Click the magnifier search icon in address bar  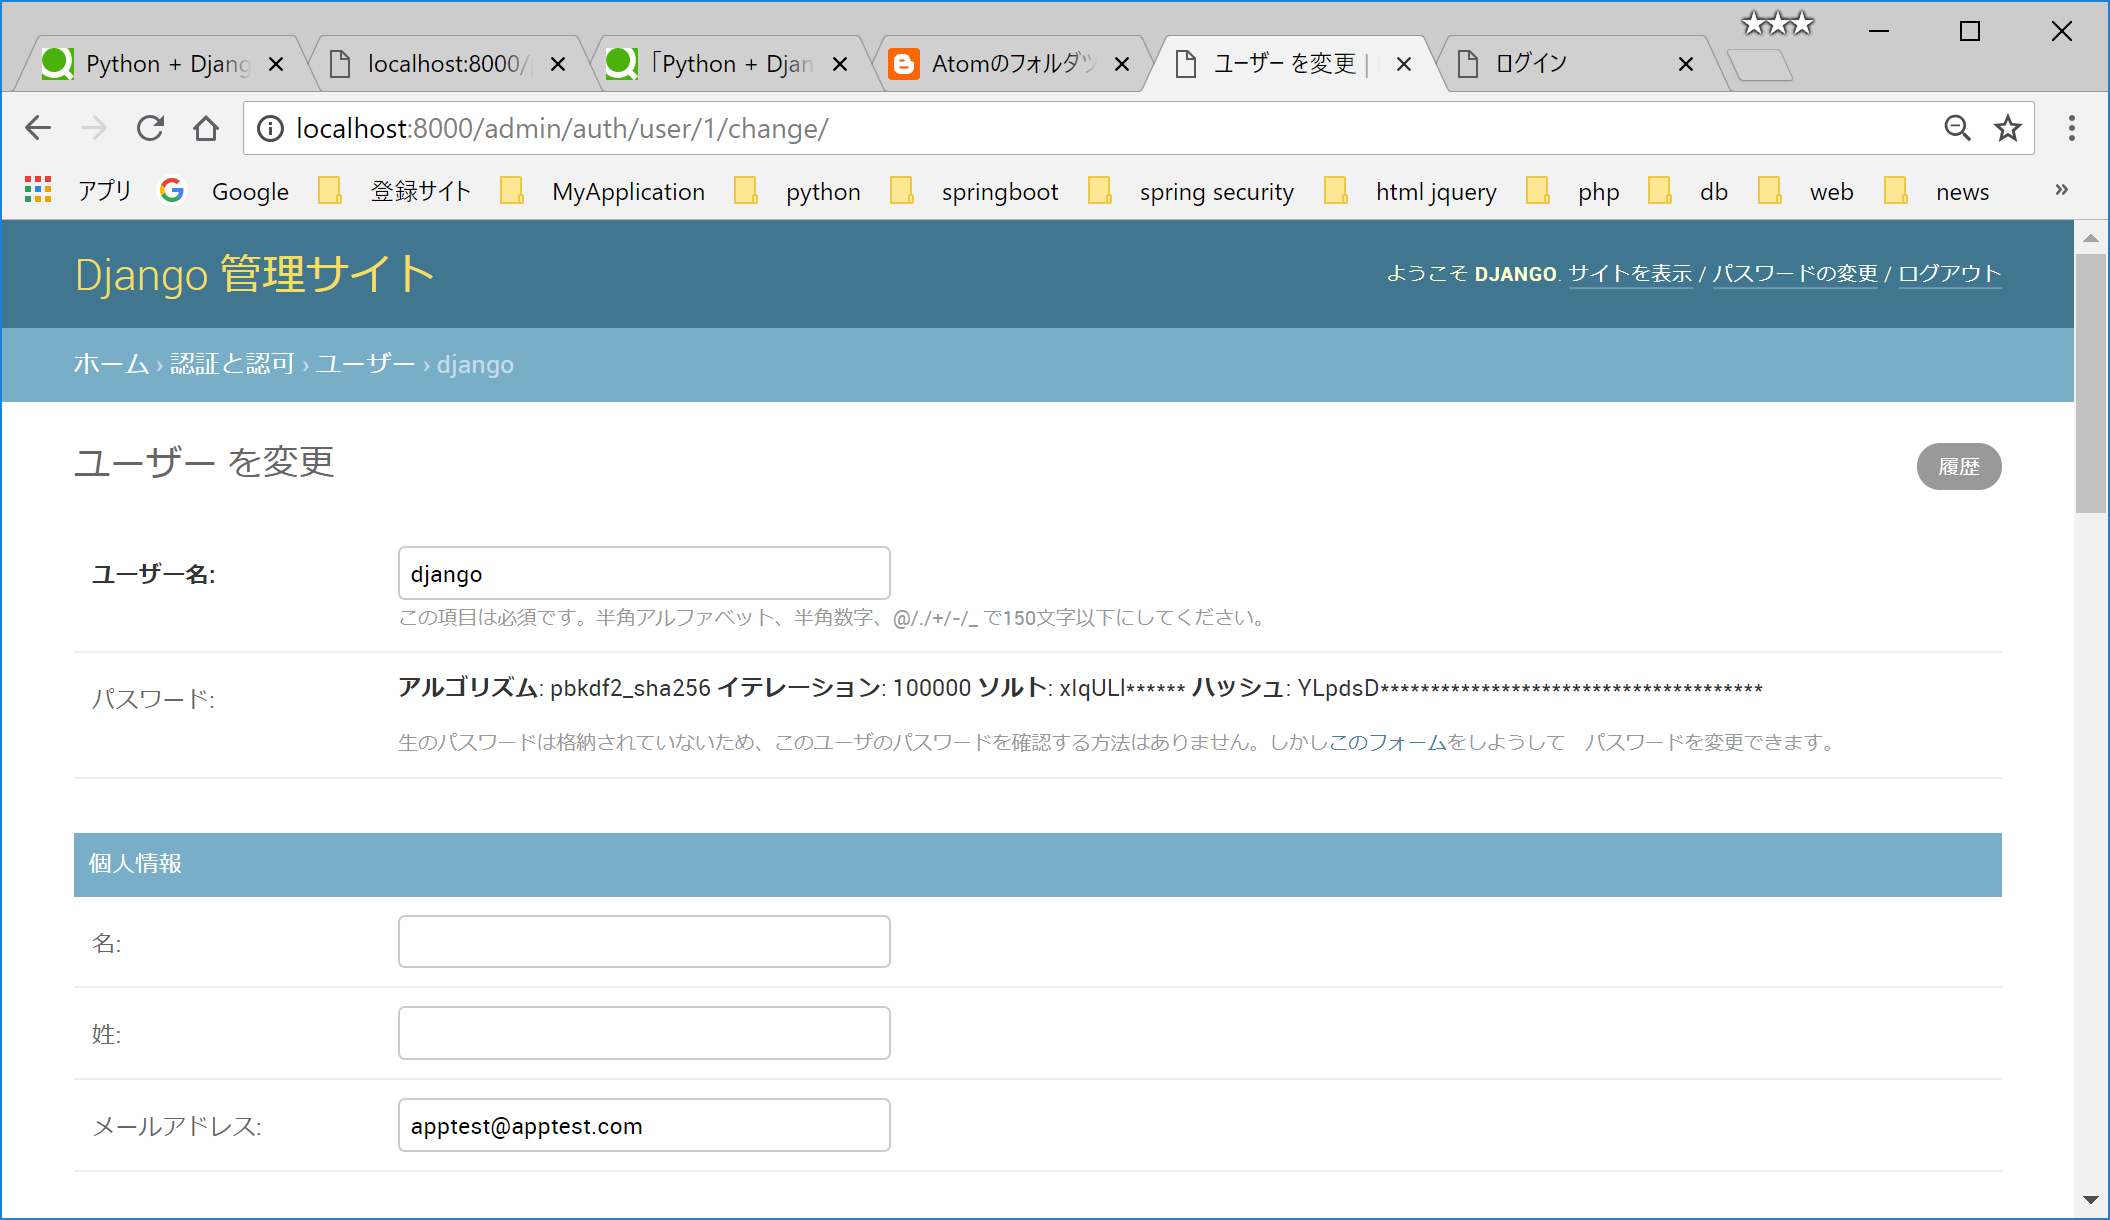[1957, 128]
